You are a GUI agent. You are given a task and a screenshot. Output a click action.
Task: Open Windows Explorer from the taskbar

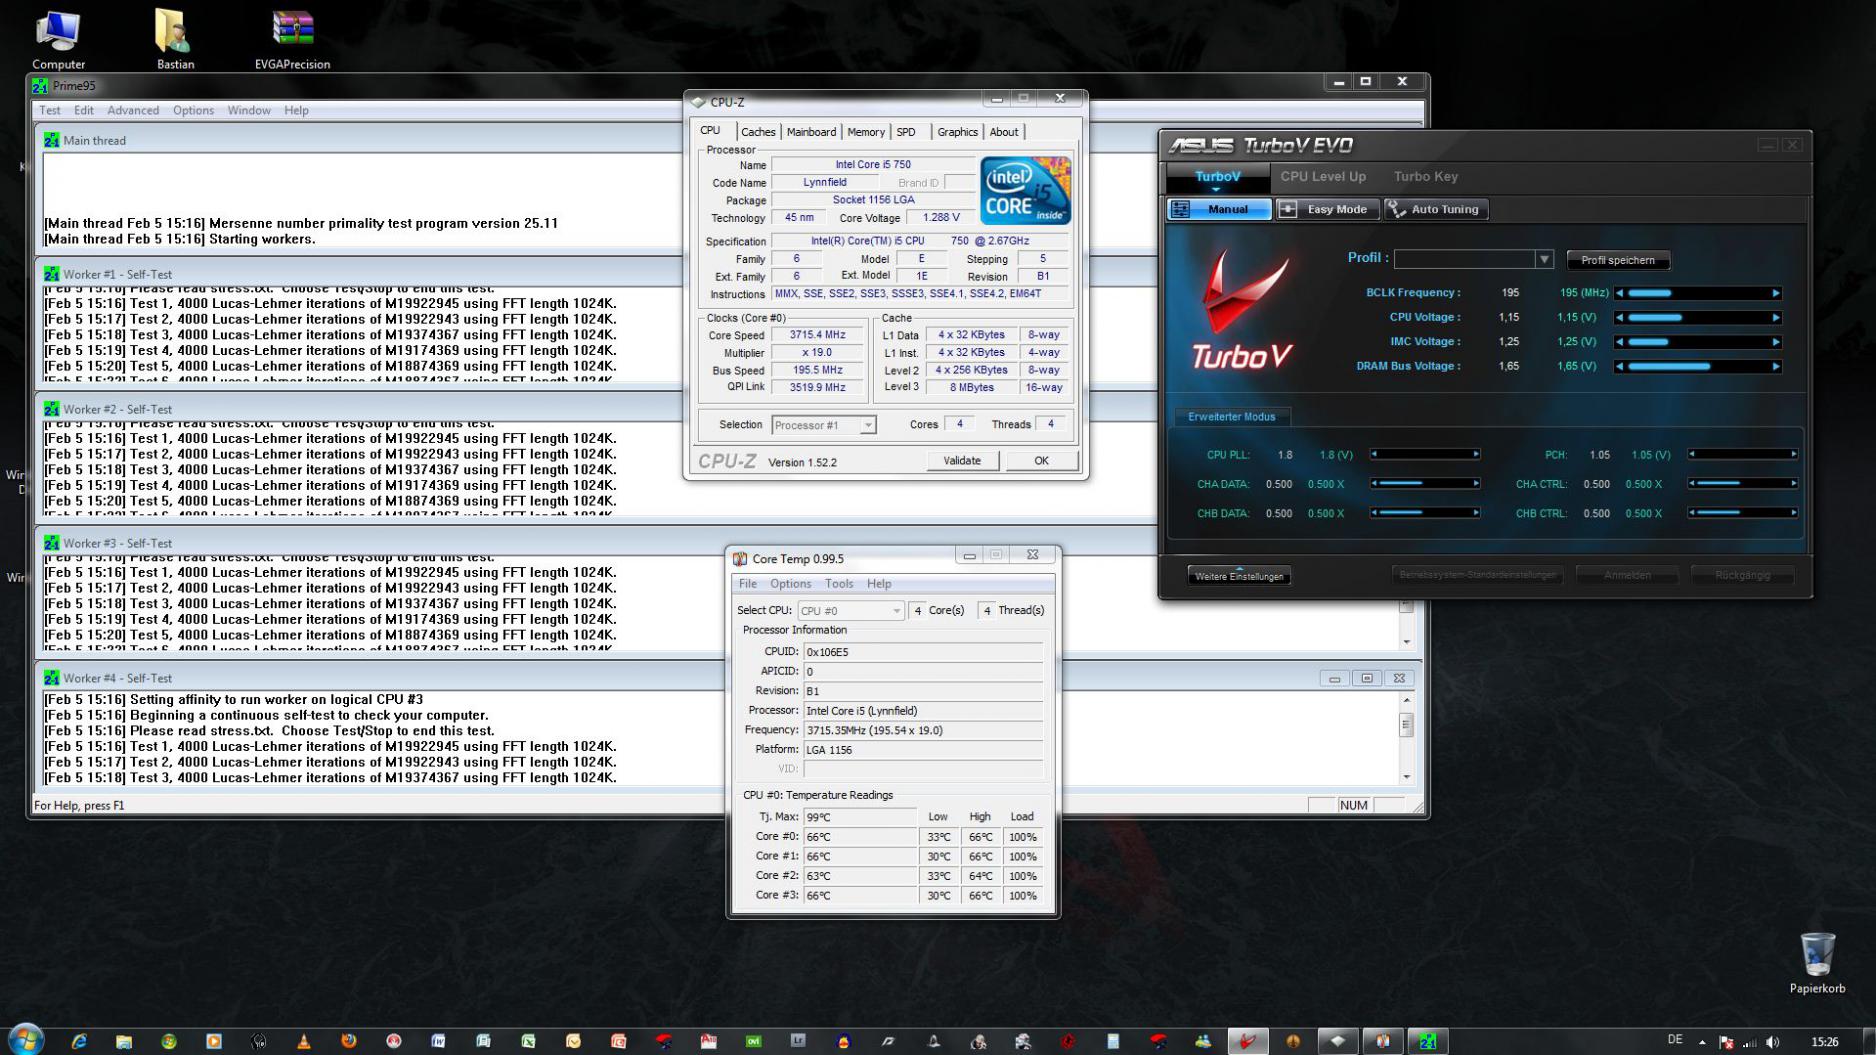click(123, 1041)
